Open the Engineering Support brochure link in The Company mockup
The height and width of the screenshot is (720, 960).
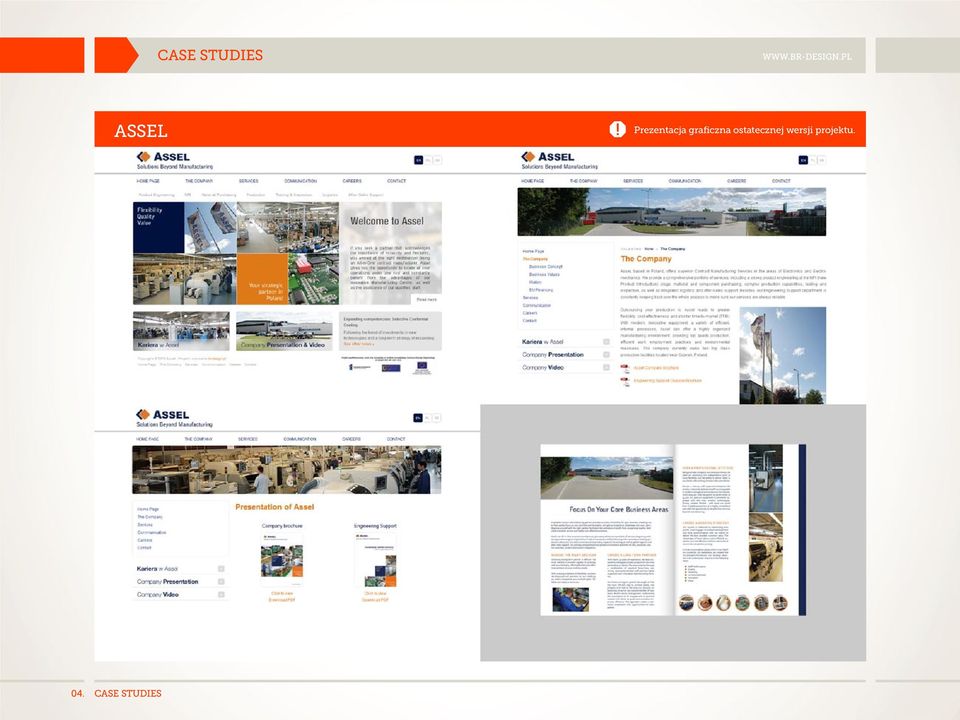click(x=667, y=381)
